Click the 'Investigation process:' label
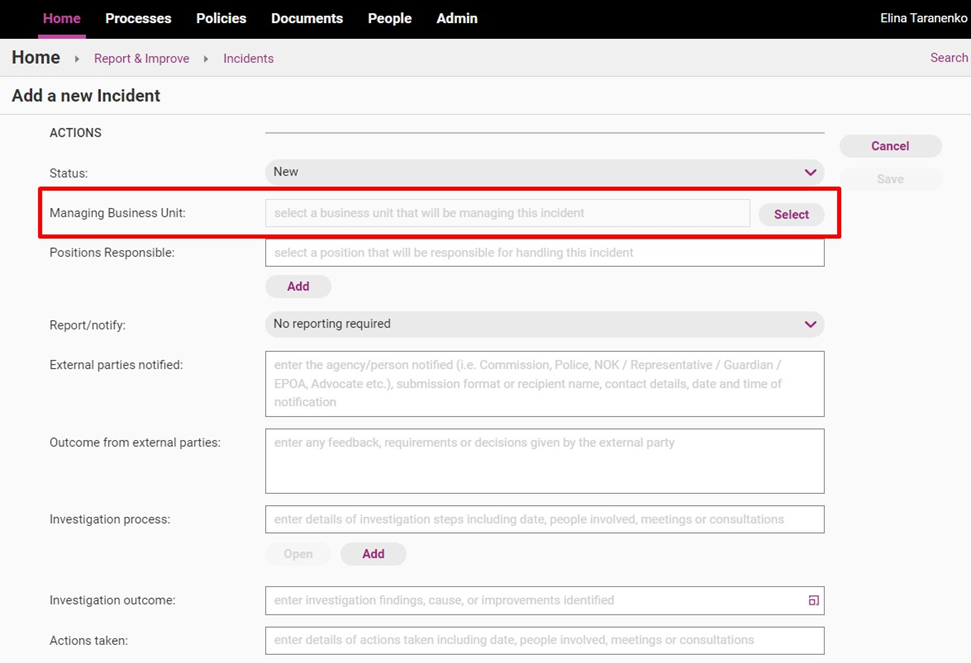Viewport: 971px width, 663px height. coord(110,519)
